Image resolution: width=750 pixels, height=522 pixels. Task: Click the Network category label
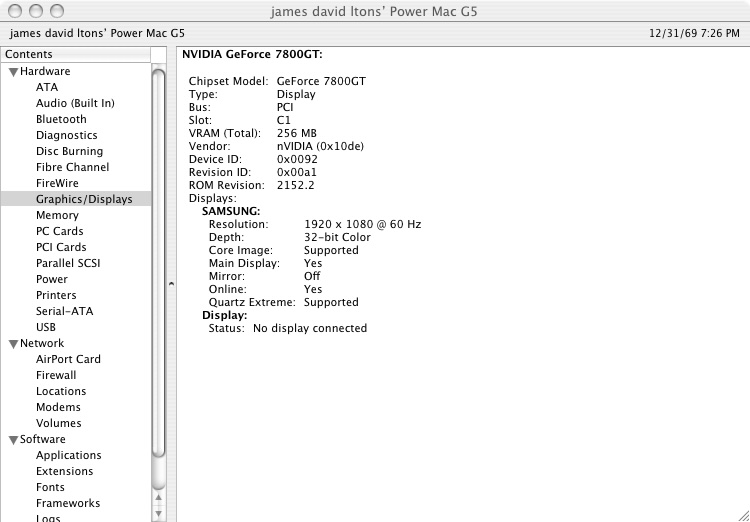click(x=42, y=344)
